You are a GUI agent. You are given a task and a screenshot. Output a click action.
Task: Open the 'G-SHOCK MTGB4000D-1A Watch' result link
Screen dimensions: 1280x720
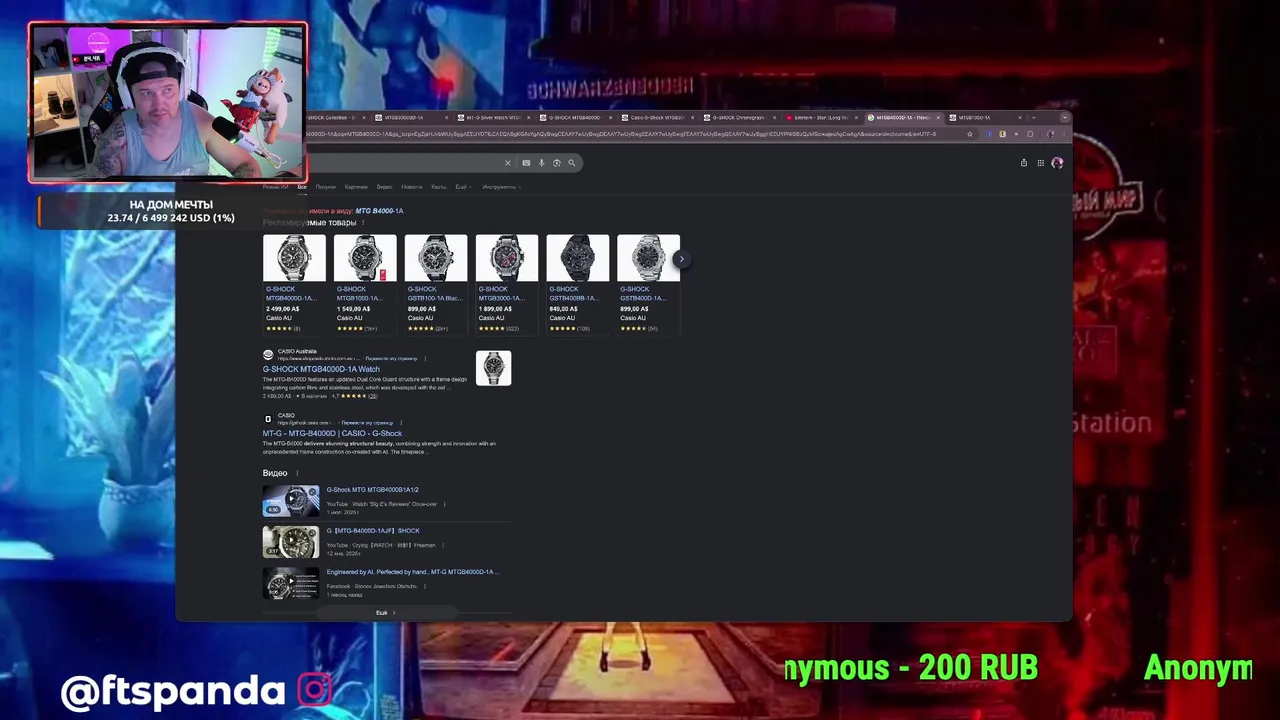click(321, 369)
